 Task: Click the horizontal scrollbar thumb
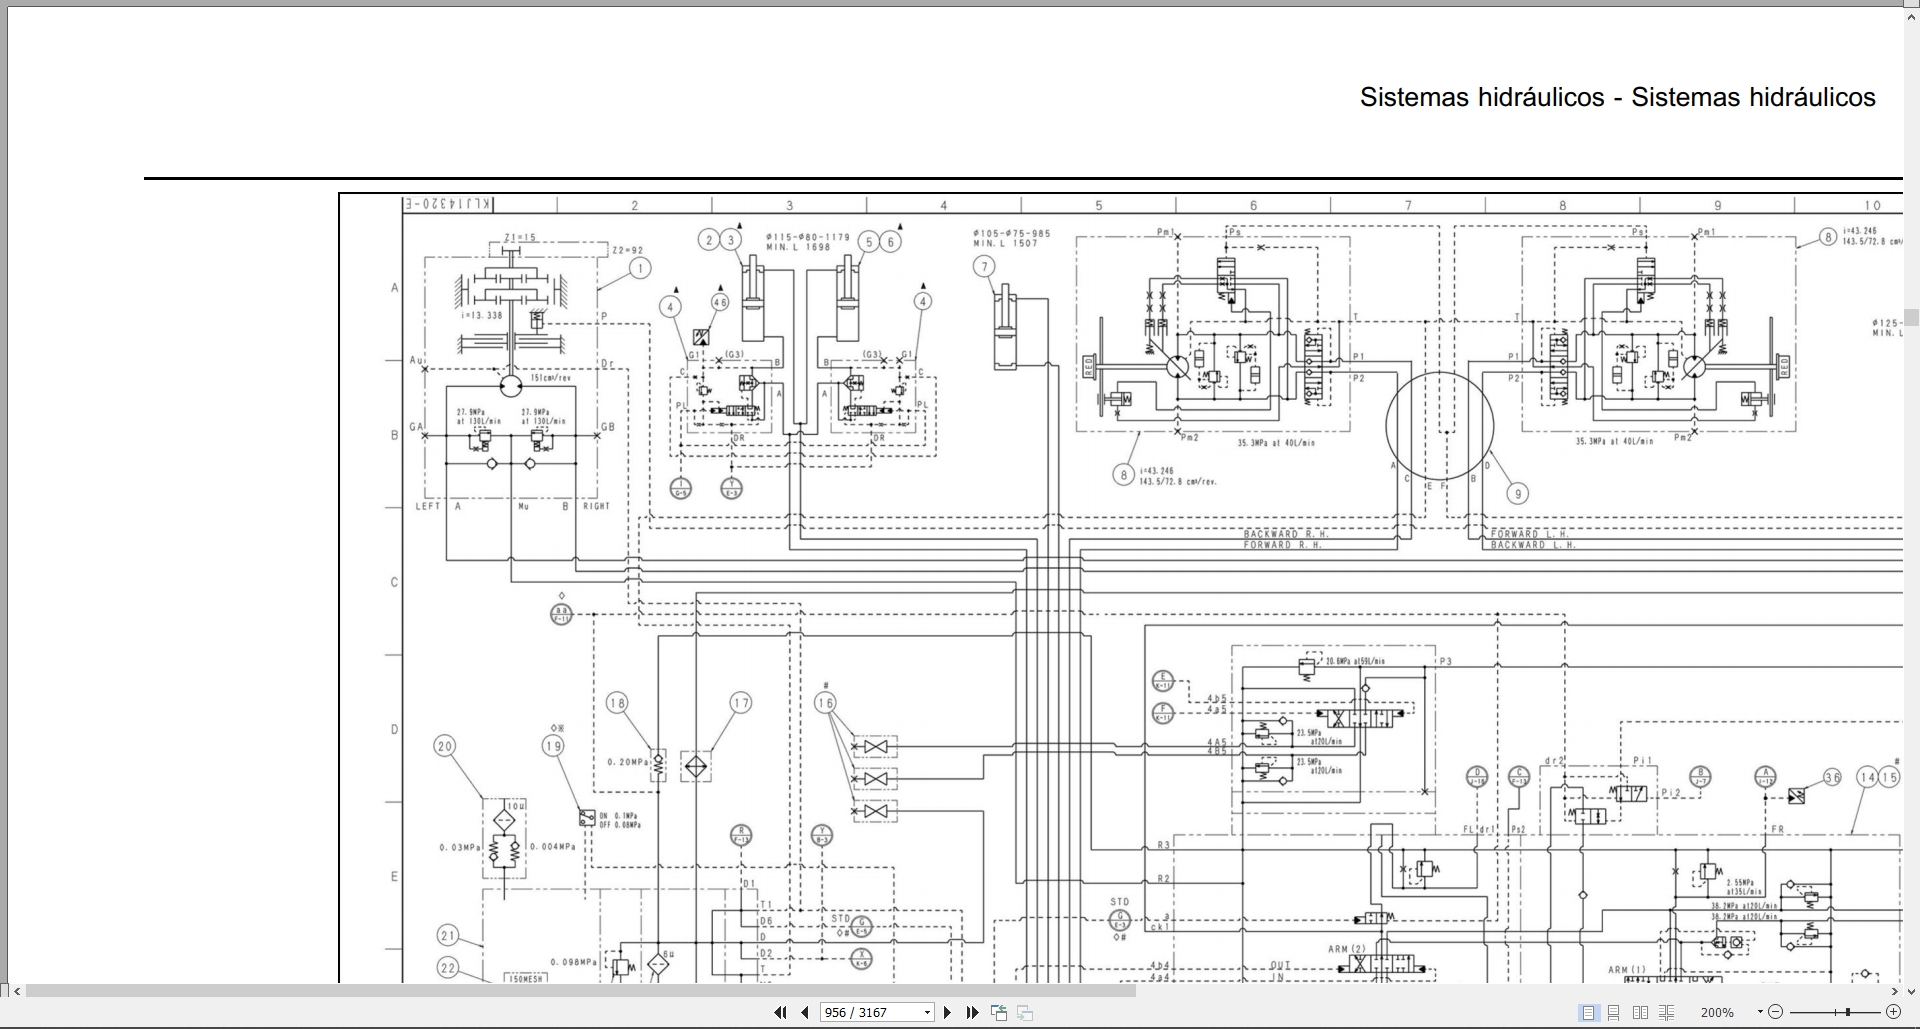pos(581,991)
